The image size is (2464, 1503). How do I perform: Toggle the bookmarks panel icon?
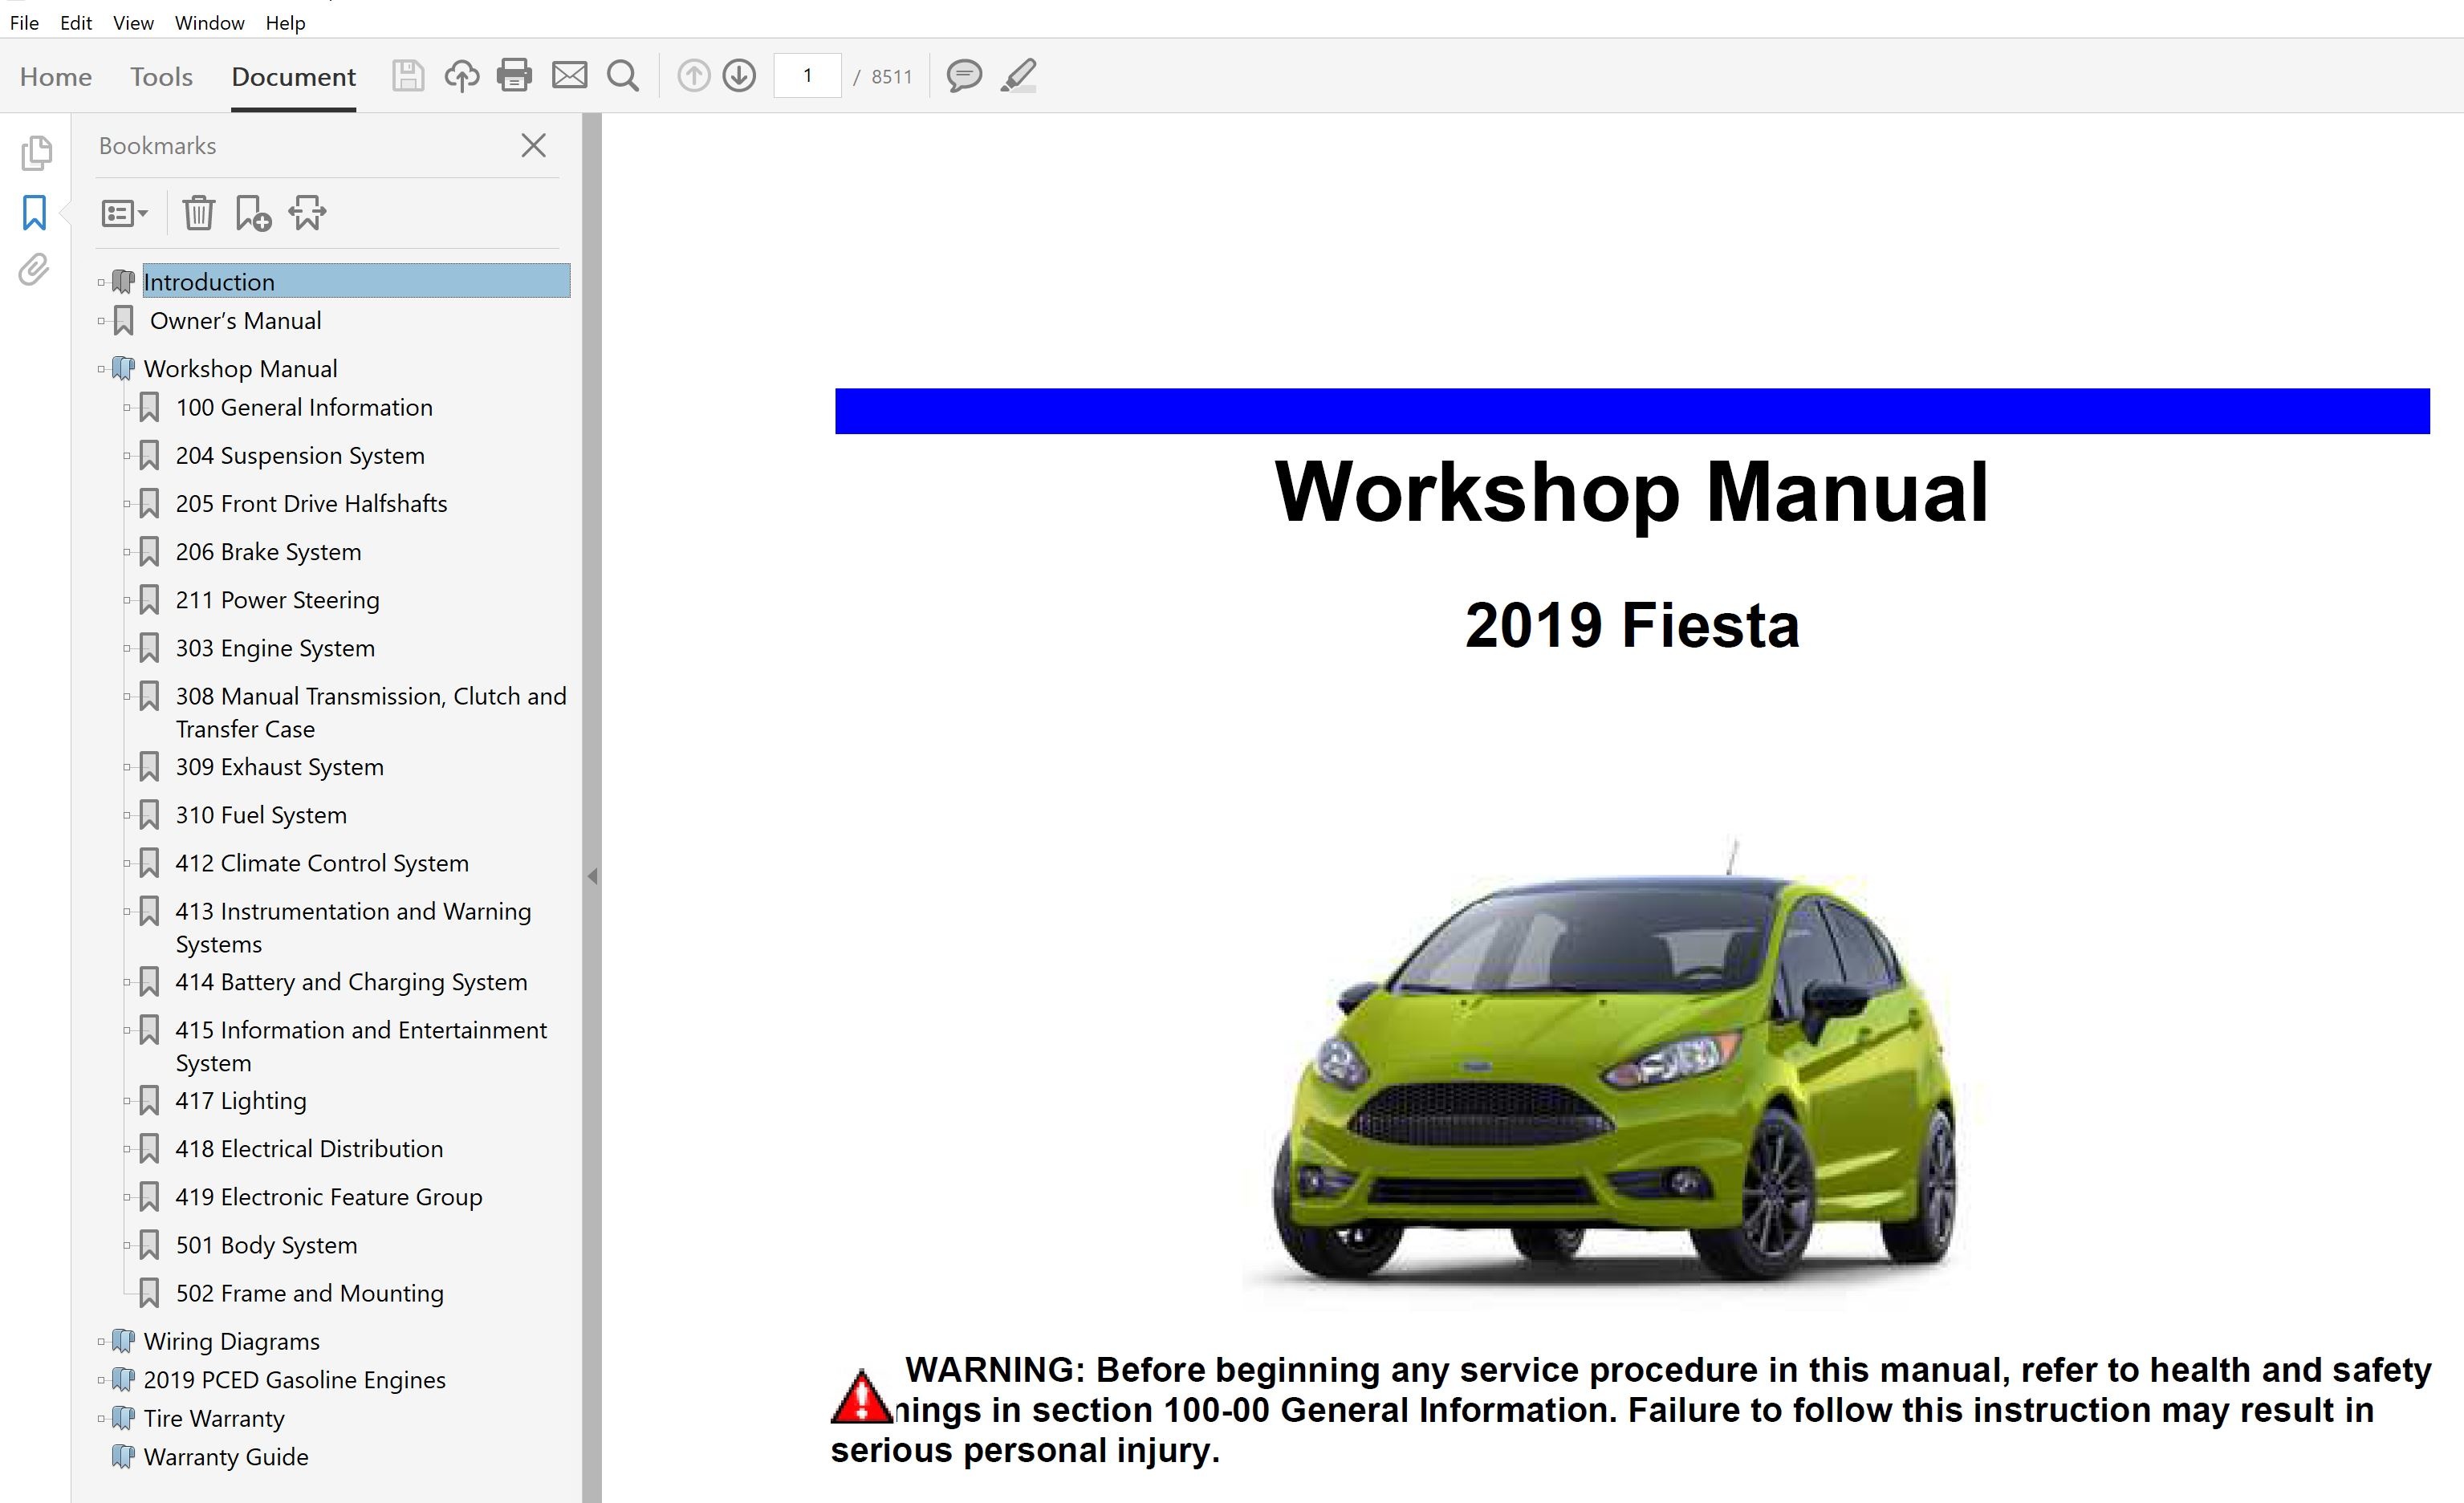34,212
